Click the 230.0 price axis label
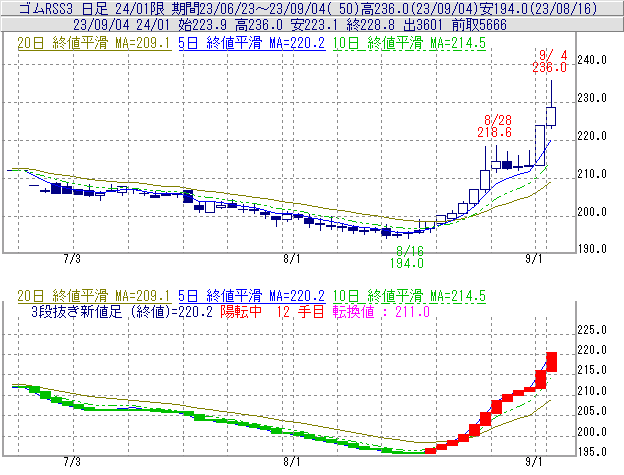This screenshot has height=475, width=624. click(592, 98)
